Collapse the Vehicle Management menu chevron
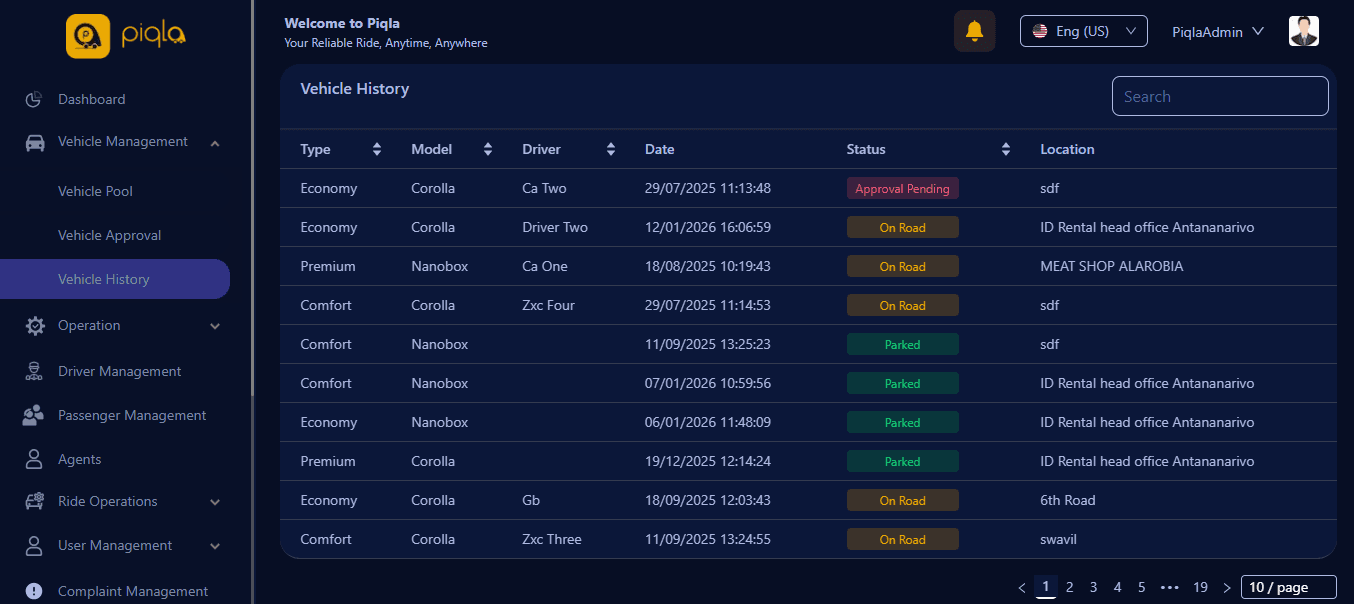The image size is (1354, 604). (215, 143)
